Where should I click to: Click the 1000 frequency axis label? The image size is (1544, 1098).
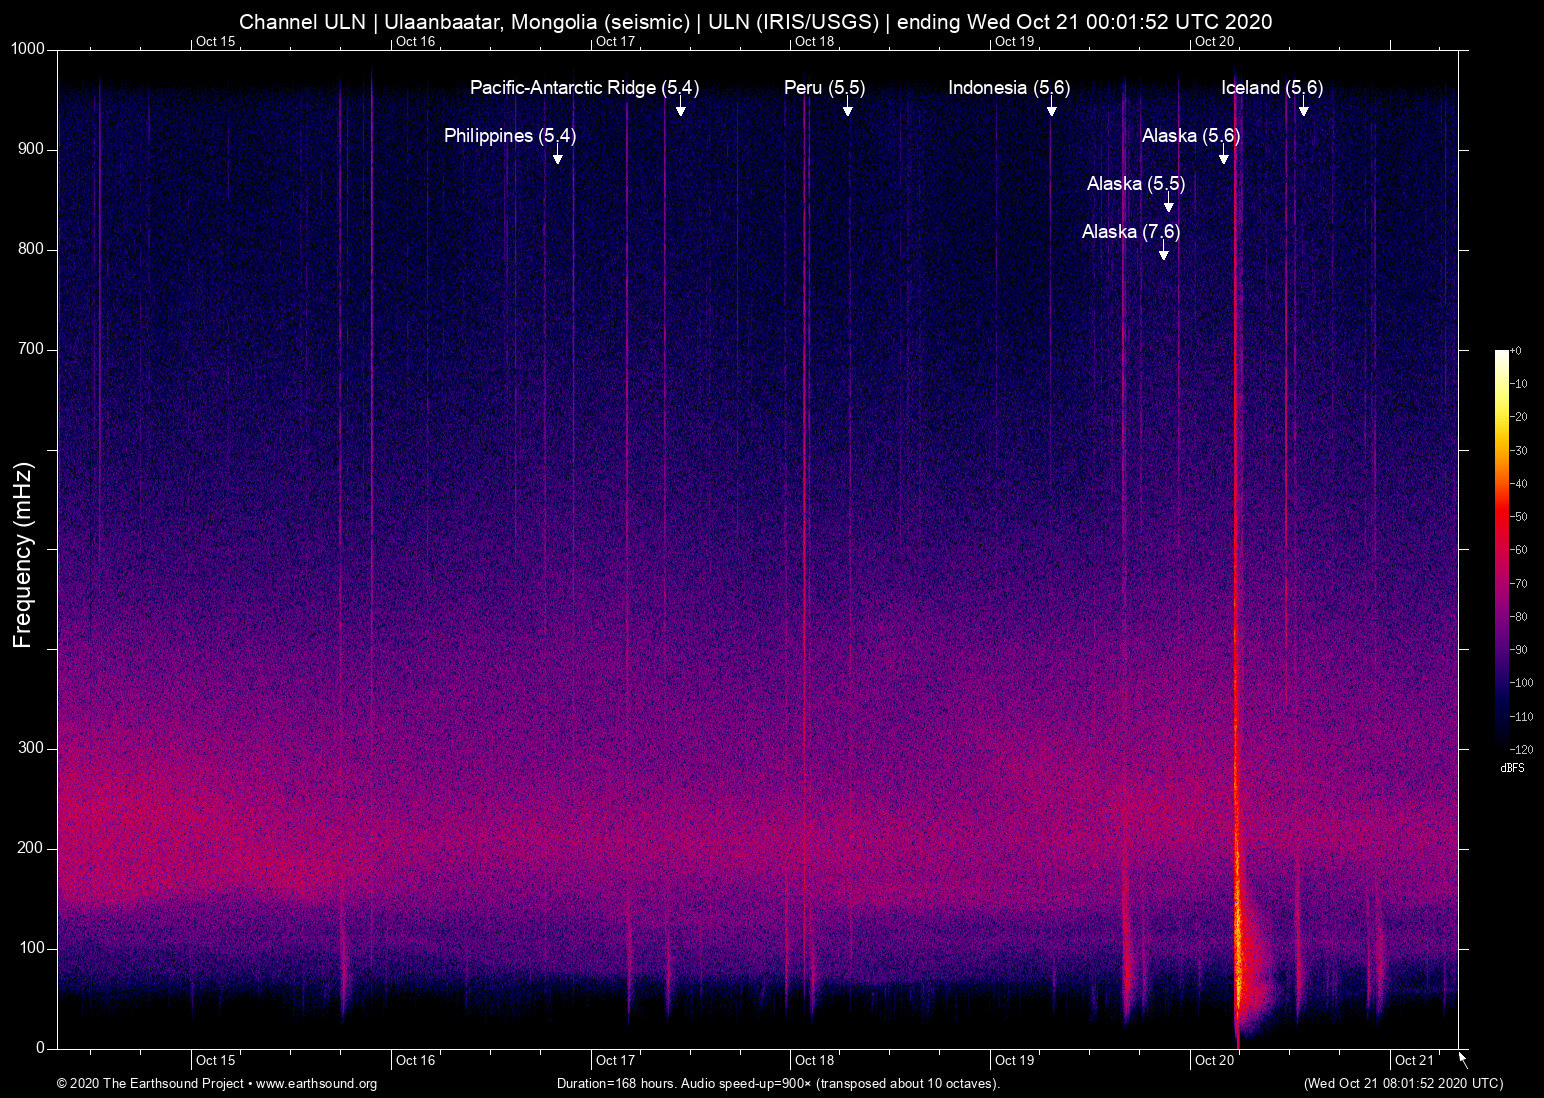(x=28, y=49)
